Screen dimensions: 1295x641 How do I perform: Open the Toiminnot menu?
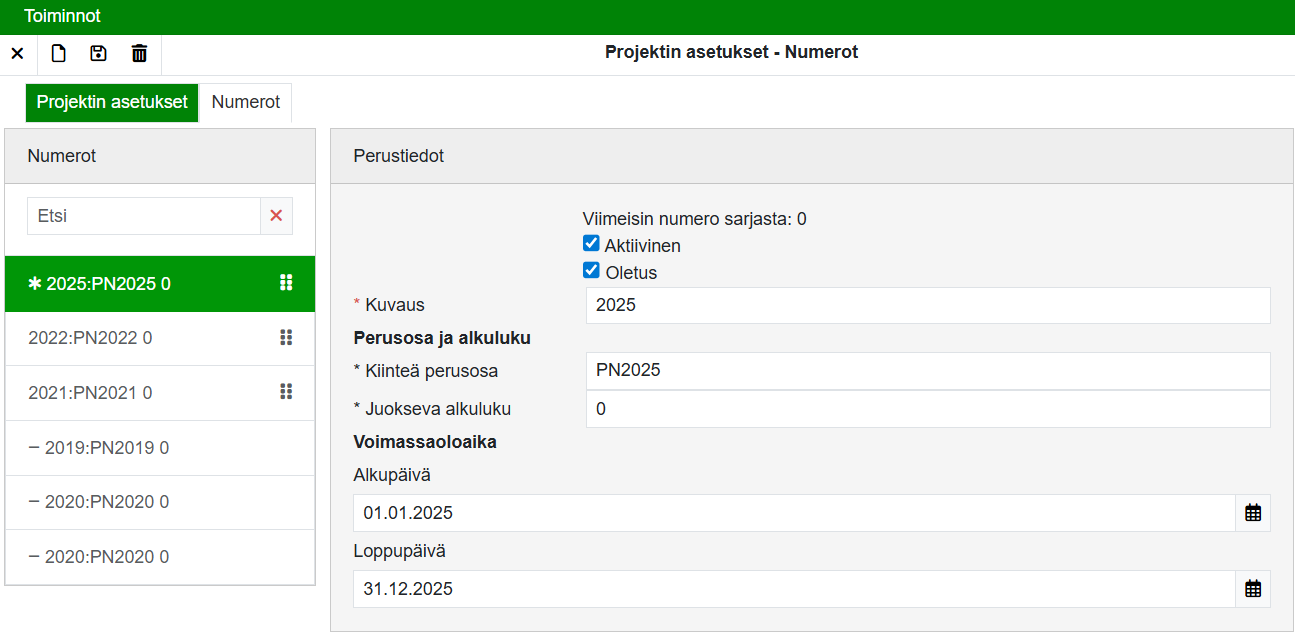[x=62, y=17]
